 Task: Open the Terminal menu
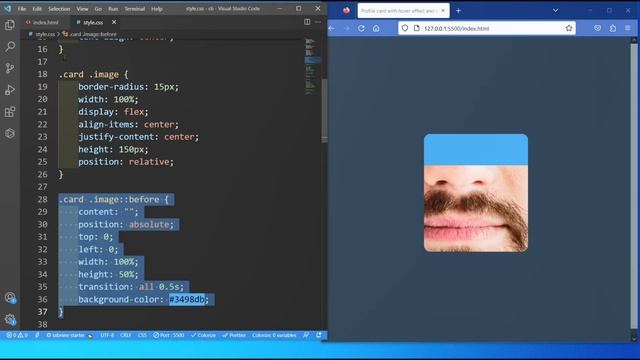pos(135,9)
